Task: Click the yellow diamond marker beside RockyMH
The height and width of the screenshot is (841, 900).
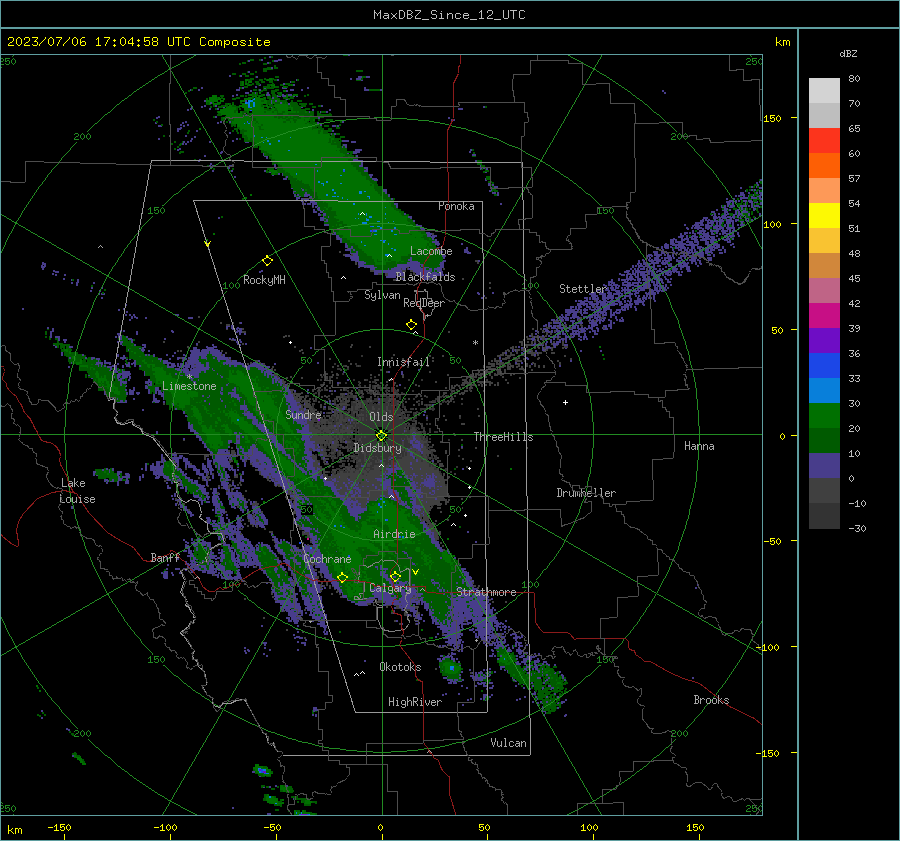Action: [267, 261]
